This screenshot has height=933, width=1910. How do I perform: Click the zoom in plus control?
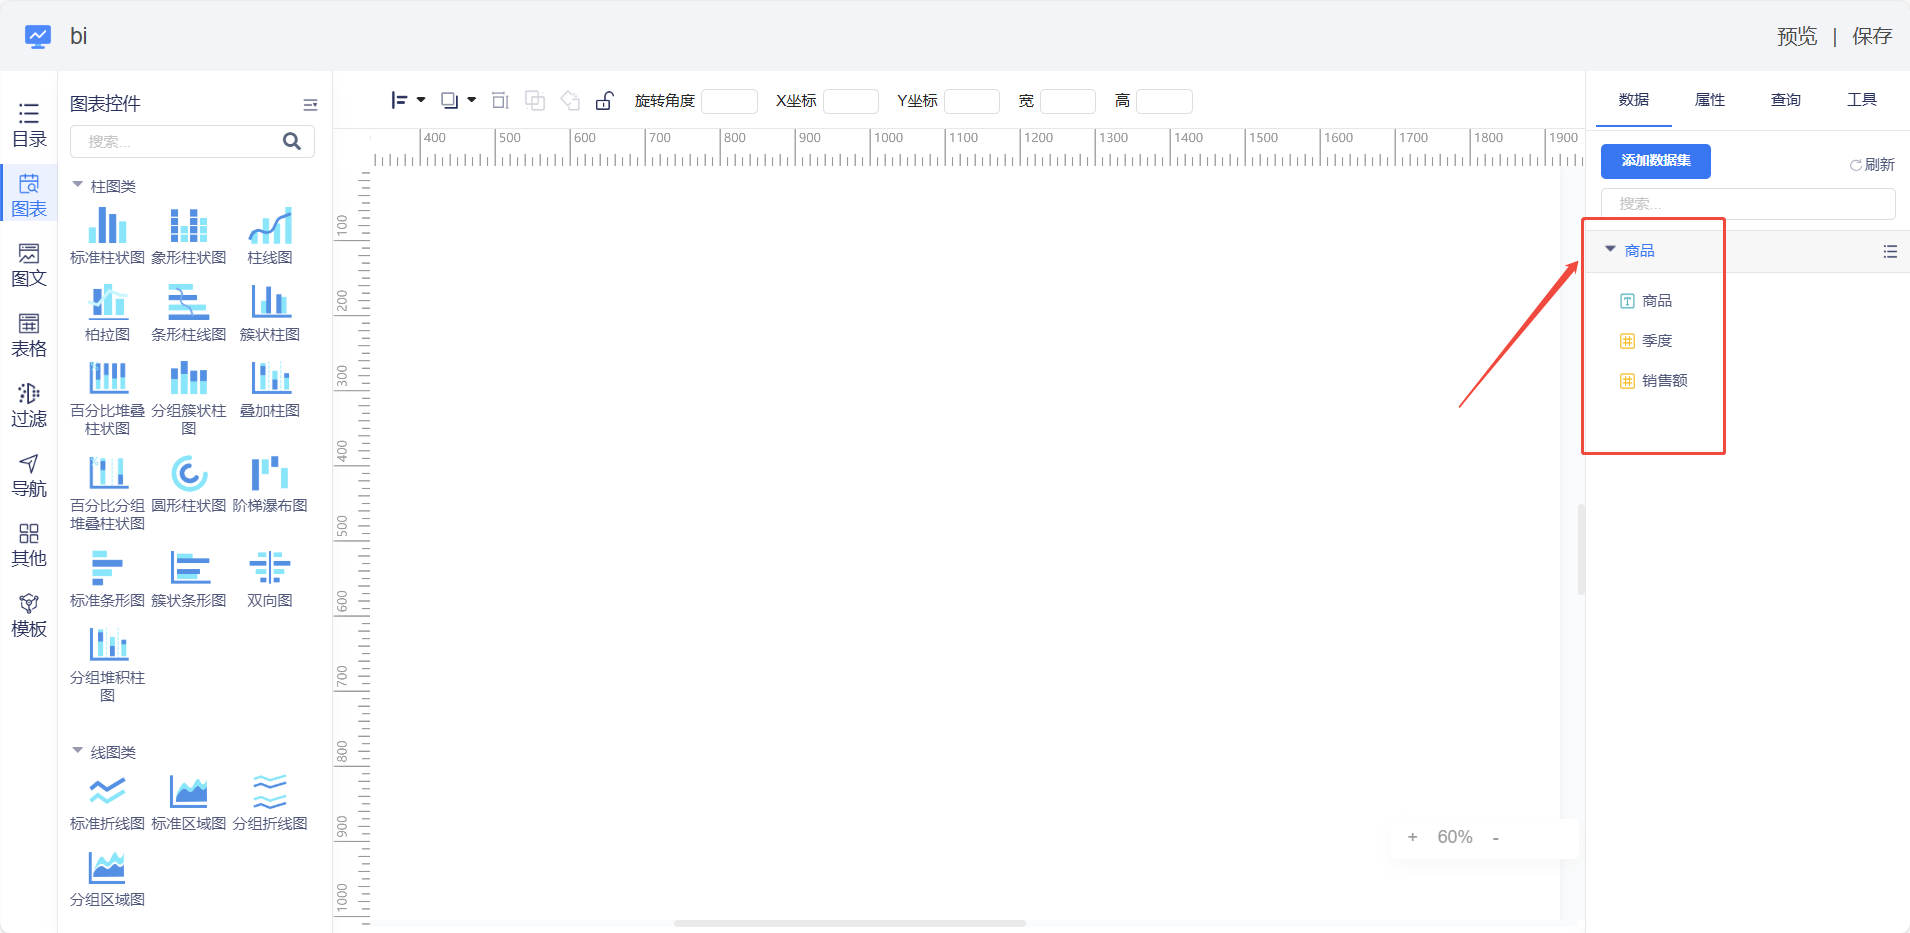pos(1412,838)
